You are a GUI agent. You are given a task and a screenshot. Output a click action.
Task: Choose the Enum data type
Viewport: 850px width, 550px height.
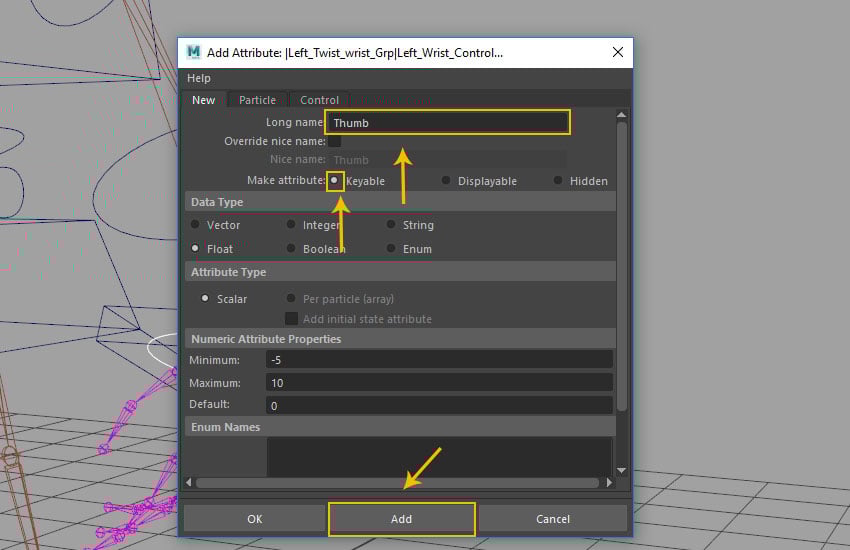(391, 248)
